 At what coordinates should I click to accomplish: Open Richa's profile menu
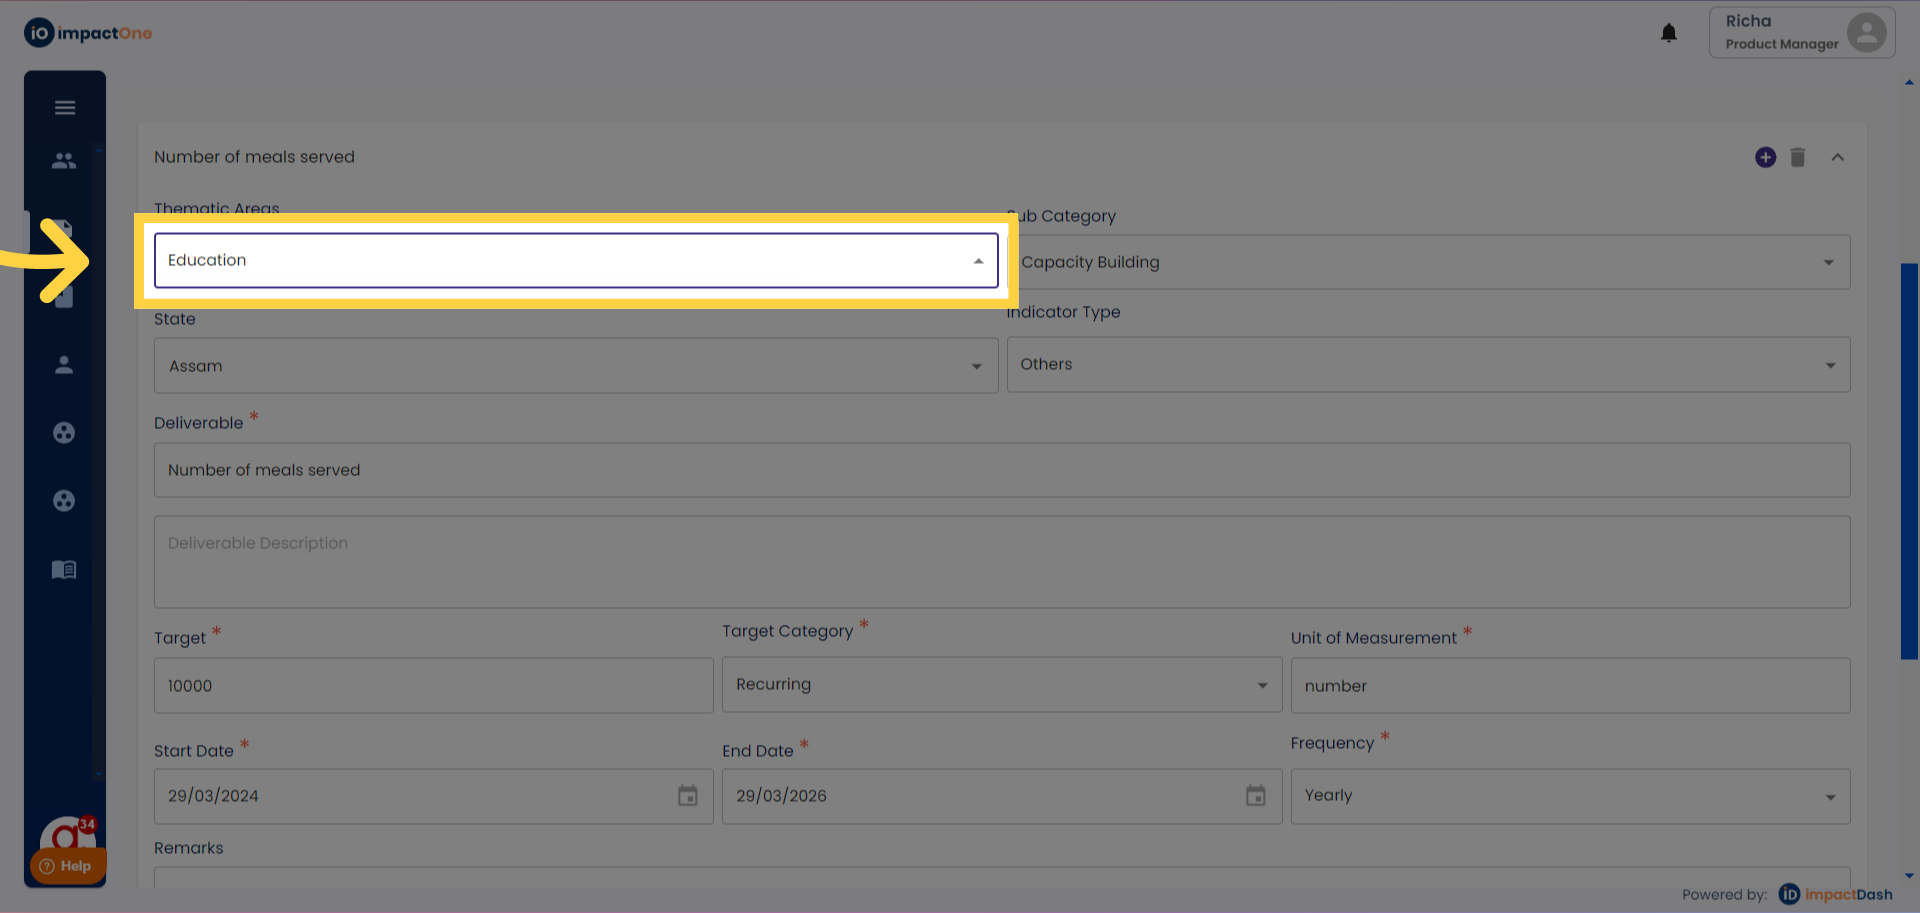[1802, 33]
